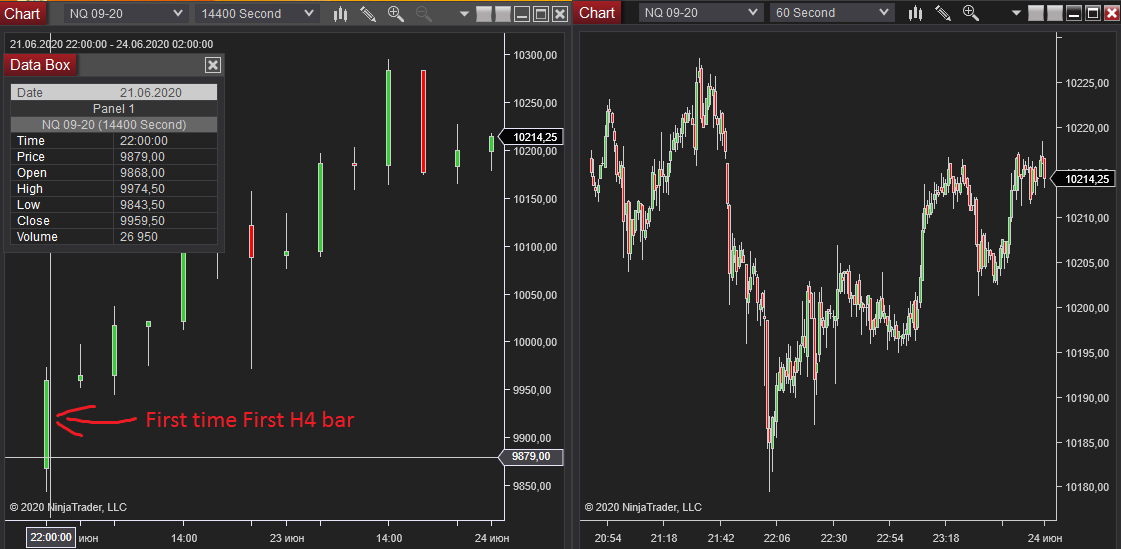The height and width of the screenshot is (549, 1121).
Task: Click the 10225,00 price axis label on right chart
Action: pyautogui.click(x=1087, y=84)
